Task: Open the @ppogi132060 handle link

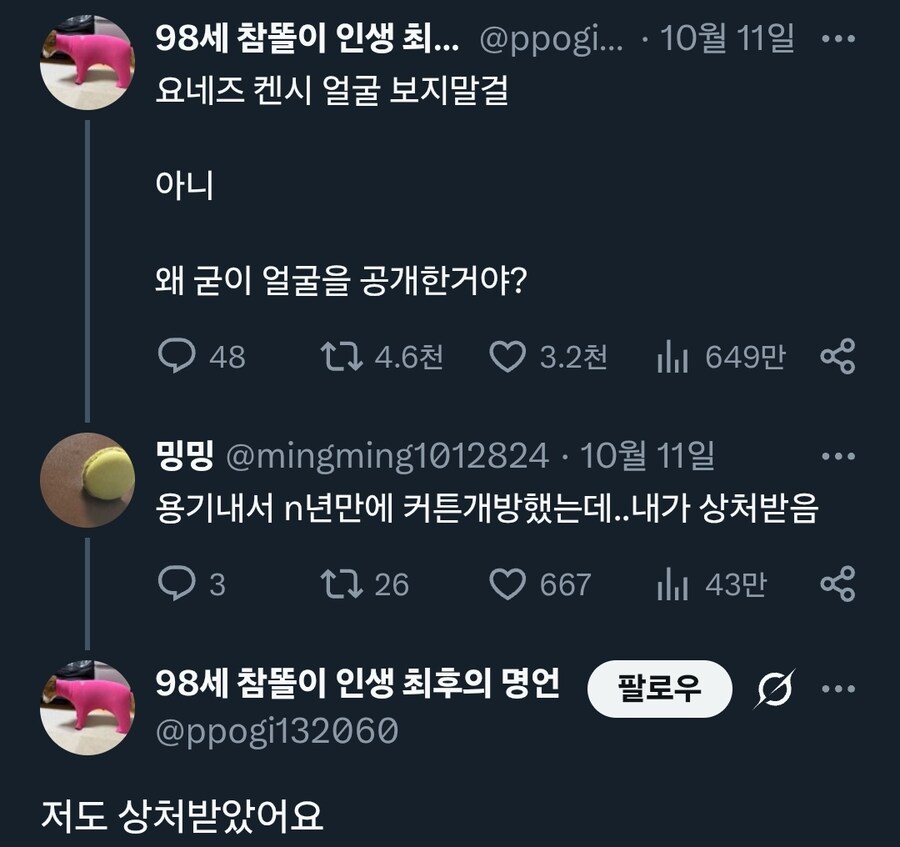Action: pos(277,732)
